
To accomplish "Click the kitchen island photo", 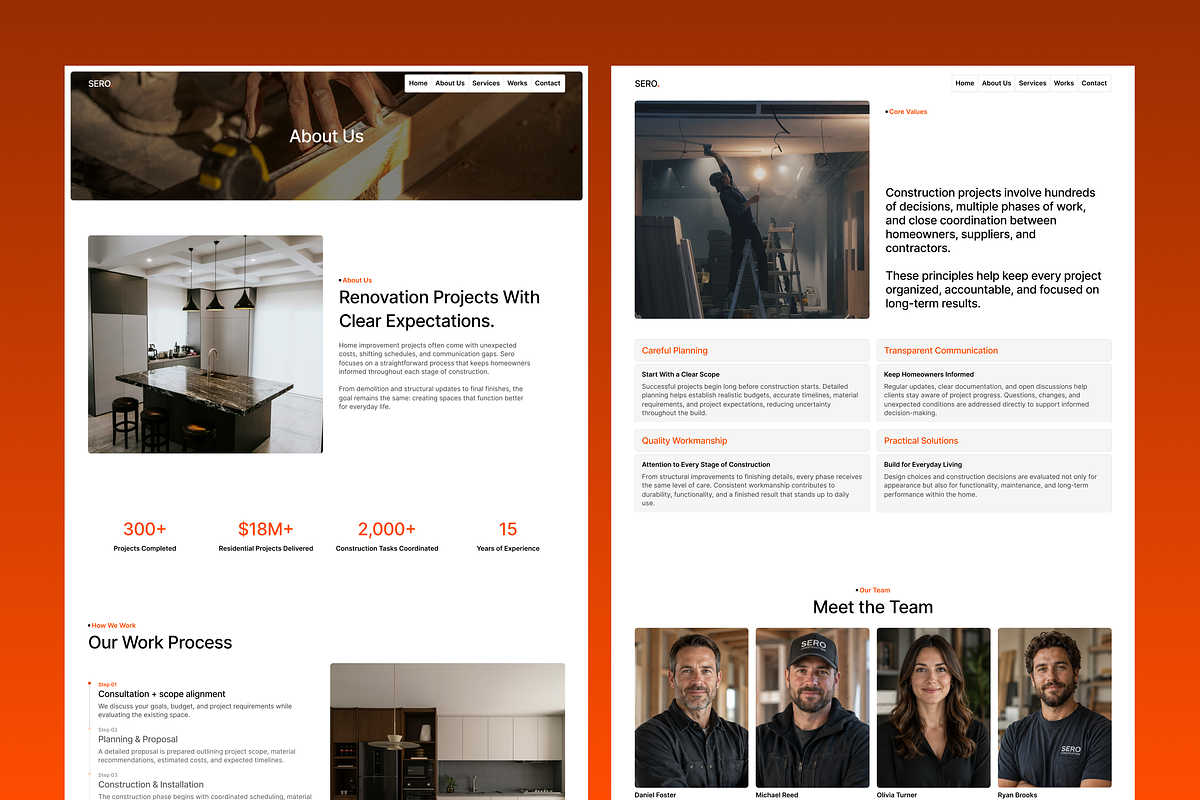I will coord(205,344).
